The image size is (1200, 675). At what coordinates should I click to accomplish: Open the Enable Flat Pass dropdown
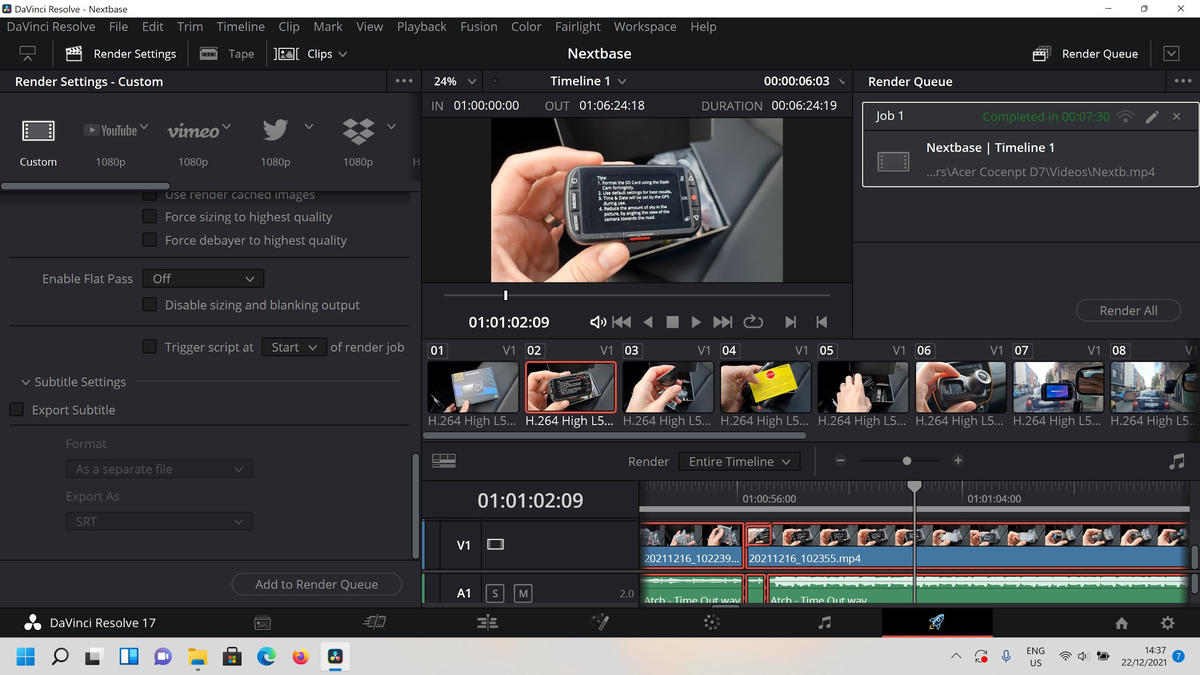point(204,278)
